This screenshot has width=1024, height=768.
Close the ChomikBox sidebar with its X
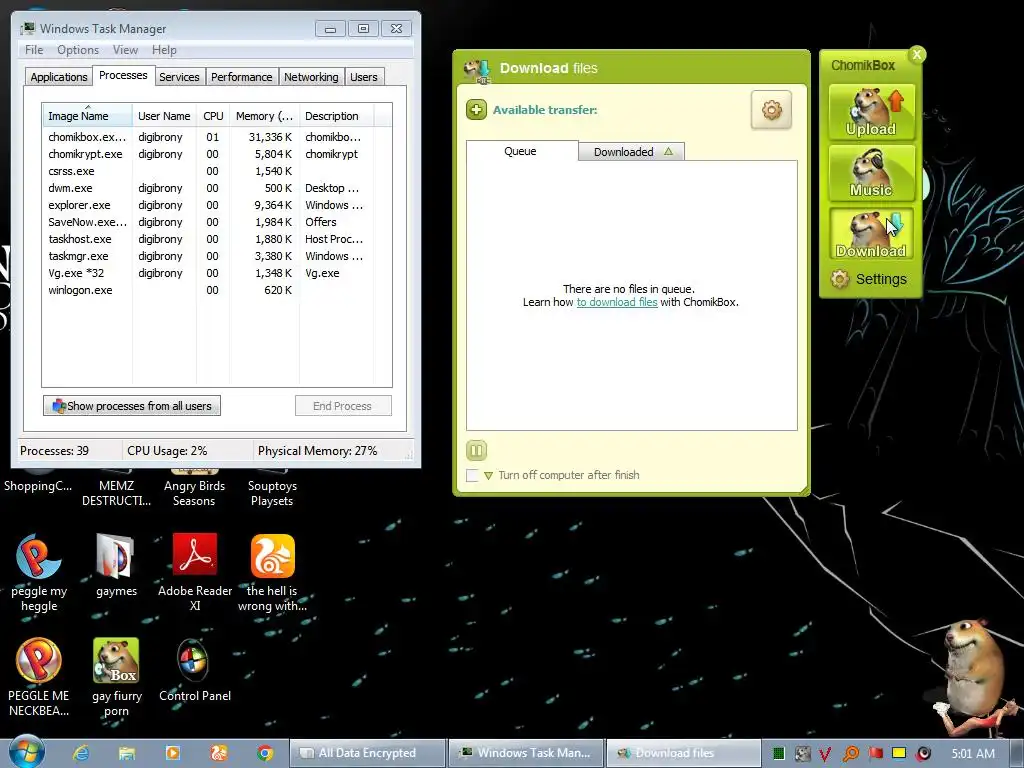[x=917, y=54]
